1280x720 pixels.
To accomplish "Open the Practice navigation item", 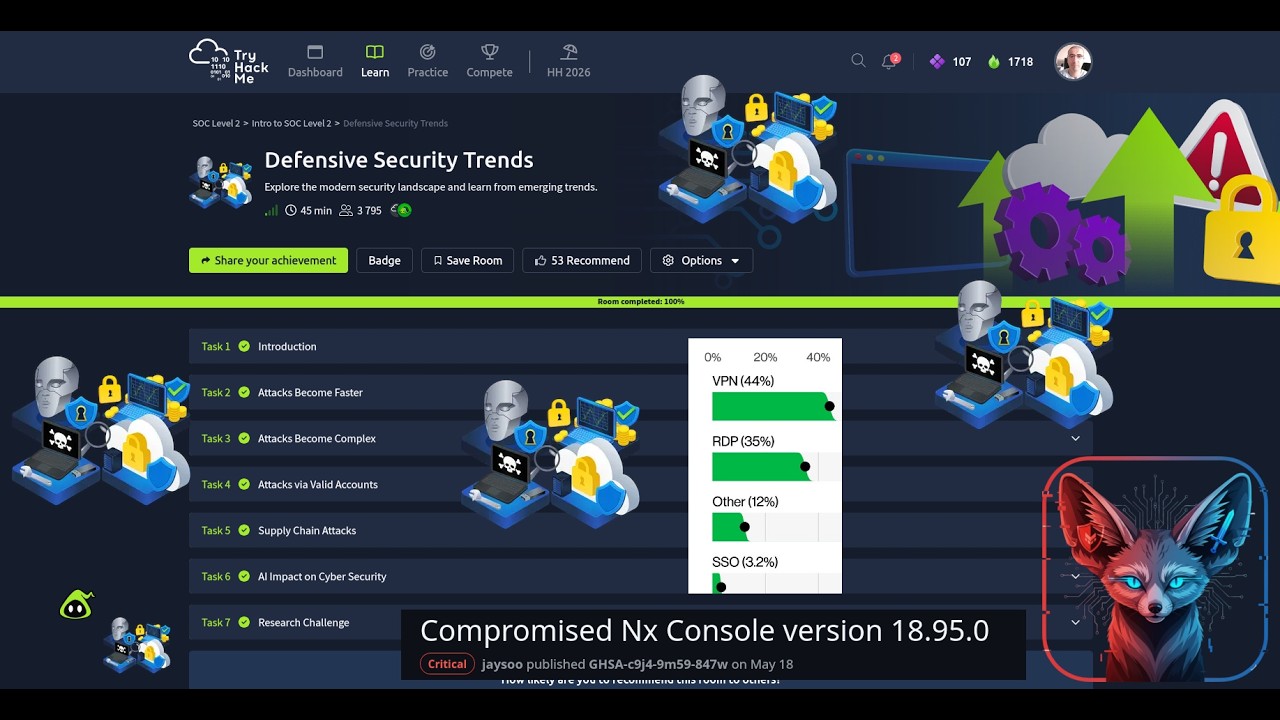I will point(428,61).
